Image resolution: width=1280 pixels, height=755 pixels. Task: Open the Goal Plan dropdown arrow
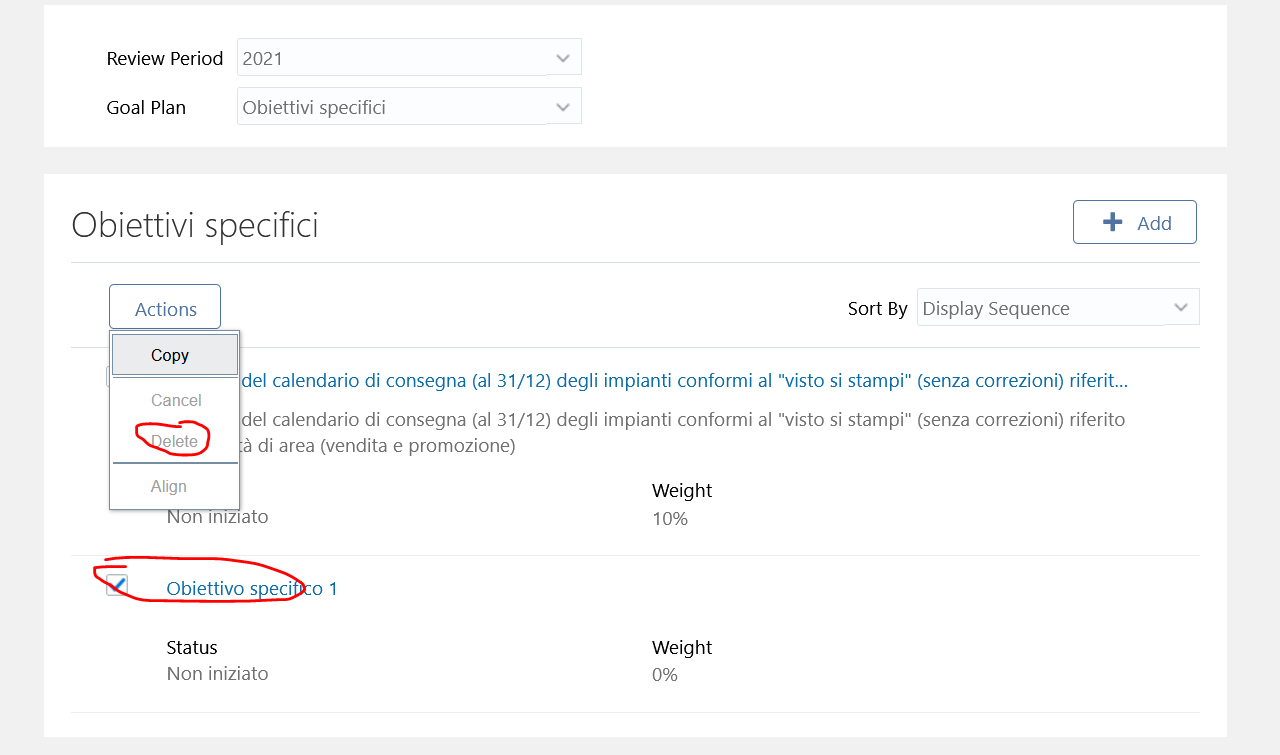(564, 106)
